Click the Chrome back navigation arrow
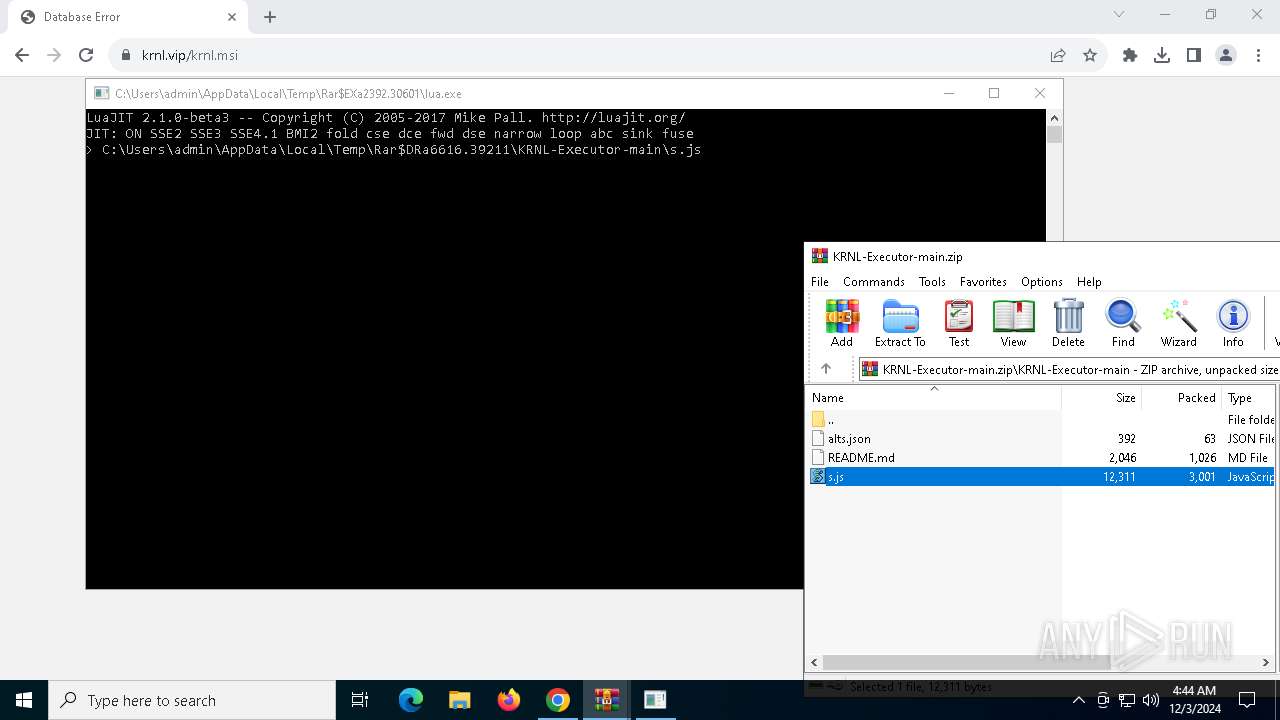1280x720 pixels. coord(22,55)
